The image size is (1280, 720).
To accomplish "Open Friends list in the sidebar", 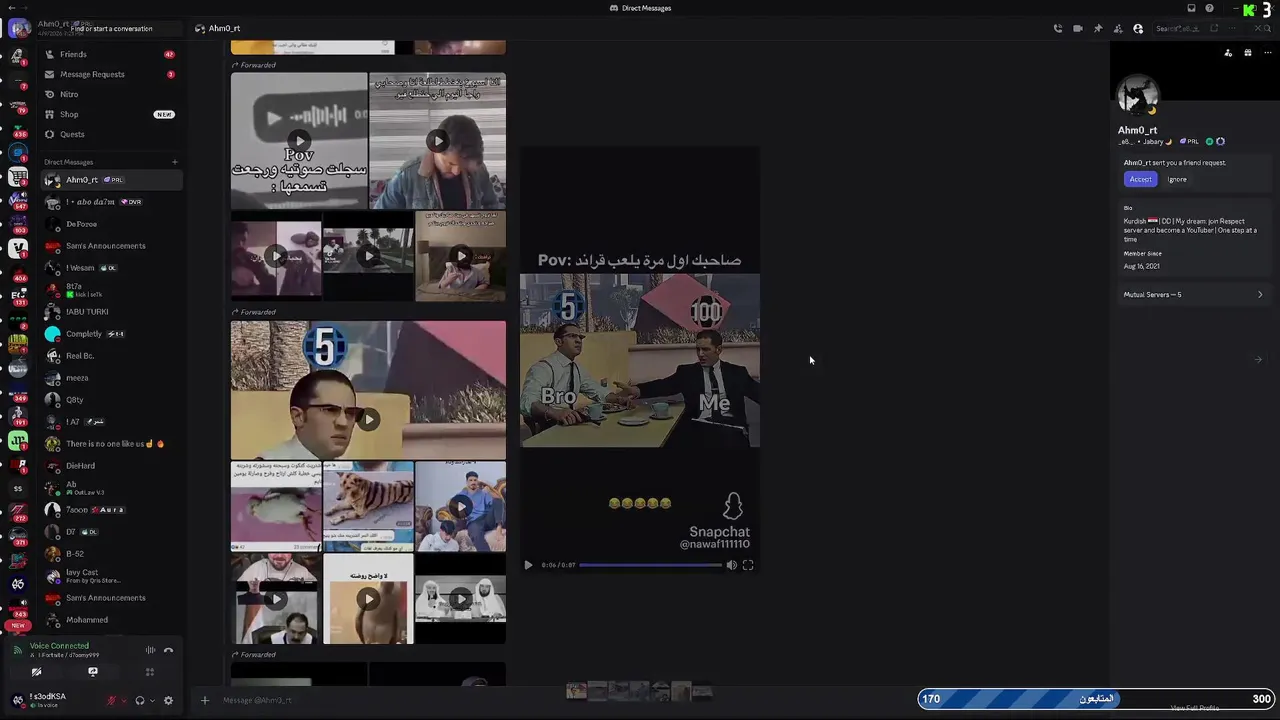I will coord(110,54).
